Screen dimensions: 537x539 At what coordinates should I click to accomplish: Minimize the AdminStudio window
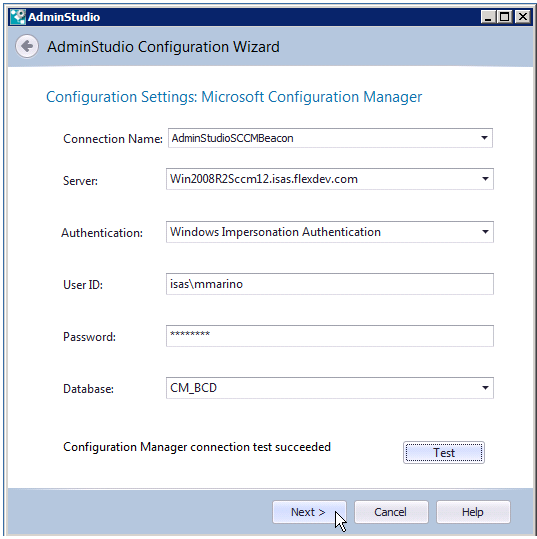488,17
